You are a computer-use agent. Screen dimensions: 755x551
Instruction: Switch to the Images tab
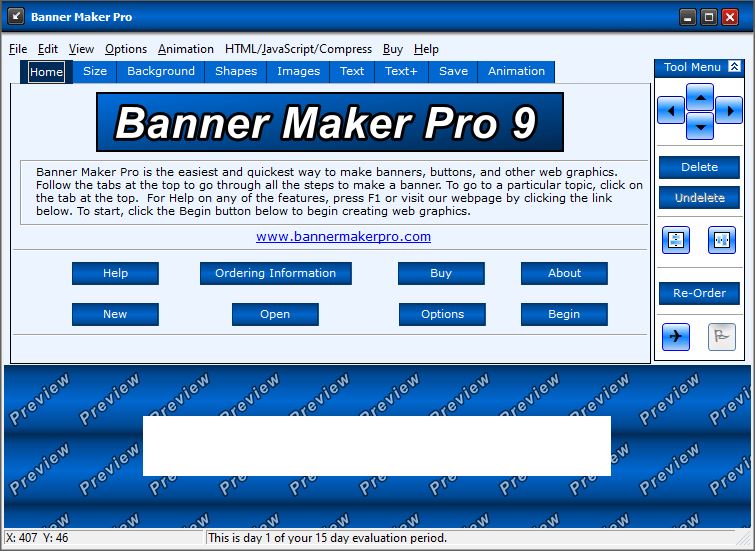[x=299, y=71]
